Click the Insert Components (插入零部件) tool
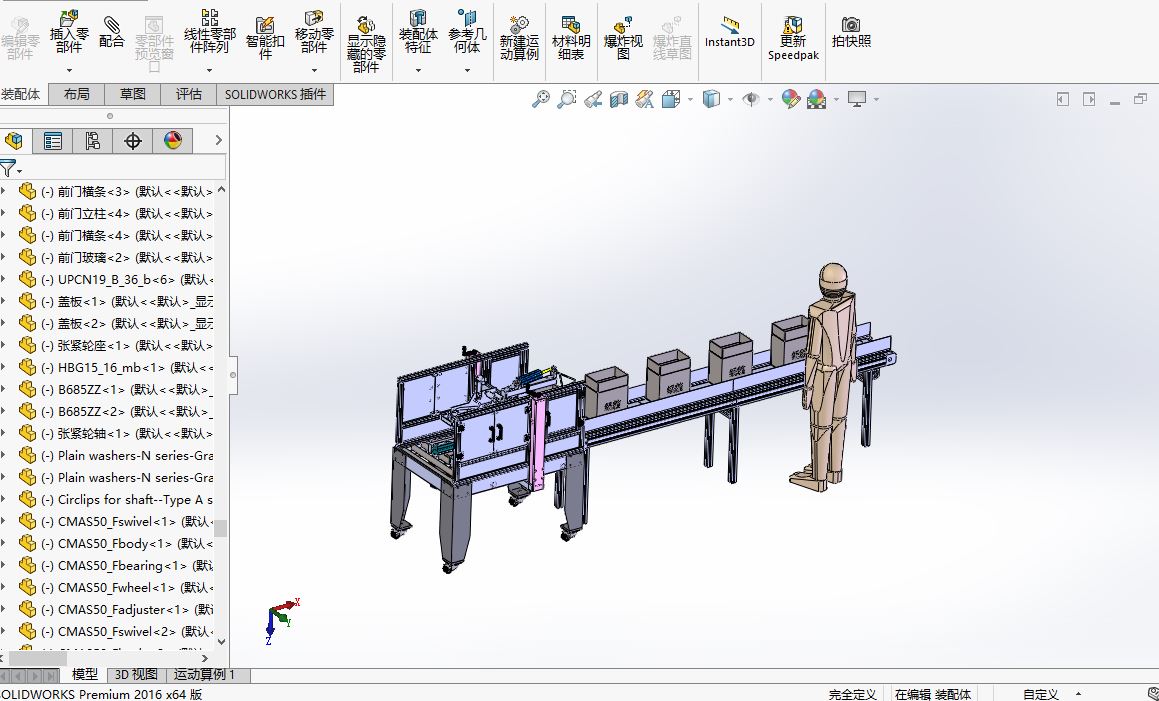The image size is (1159, 701). click(x=69, y=32)
